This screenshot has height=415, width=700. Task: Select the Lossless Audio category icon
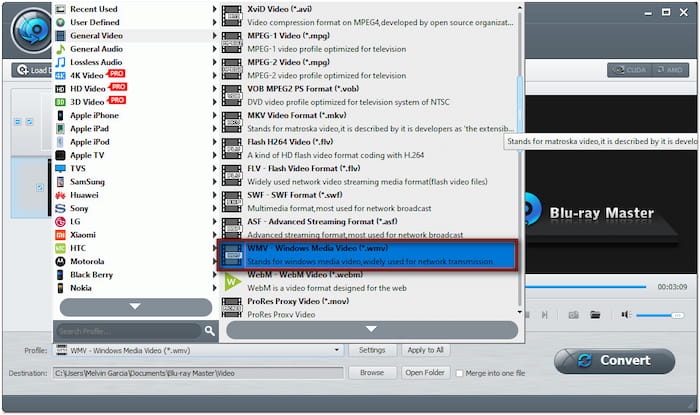[61, 62]
